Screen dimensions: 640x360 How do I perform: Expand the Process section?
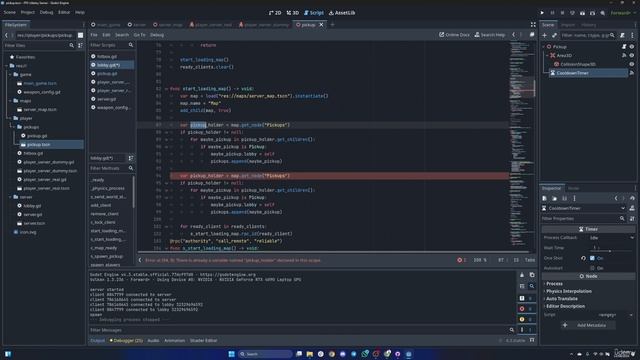click(554, 284)
